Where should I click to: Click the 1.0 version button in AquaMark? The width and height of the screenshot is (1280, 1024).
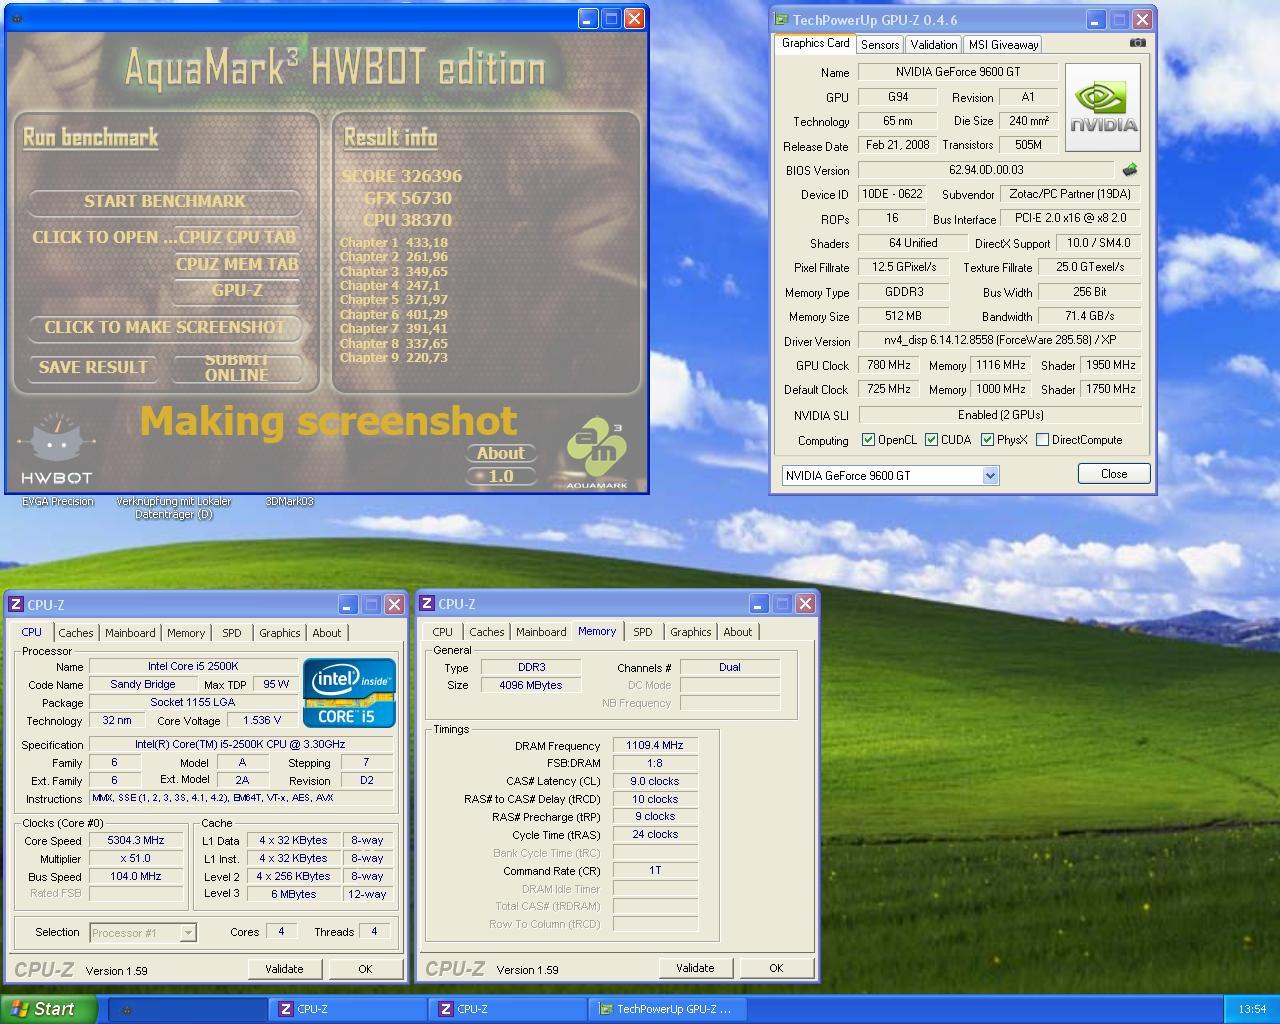[x=501, y=476]
